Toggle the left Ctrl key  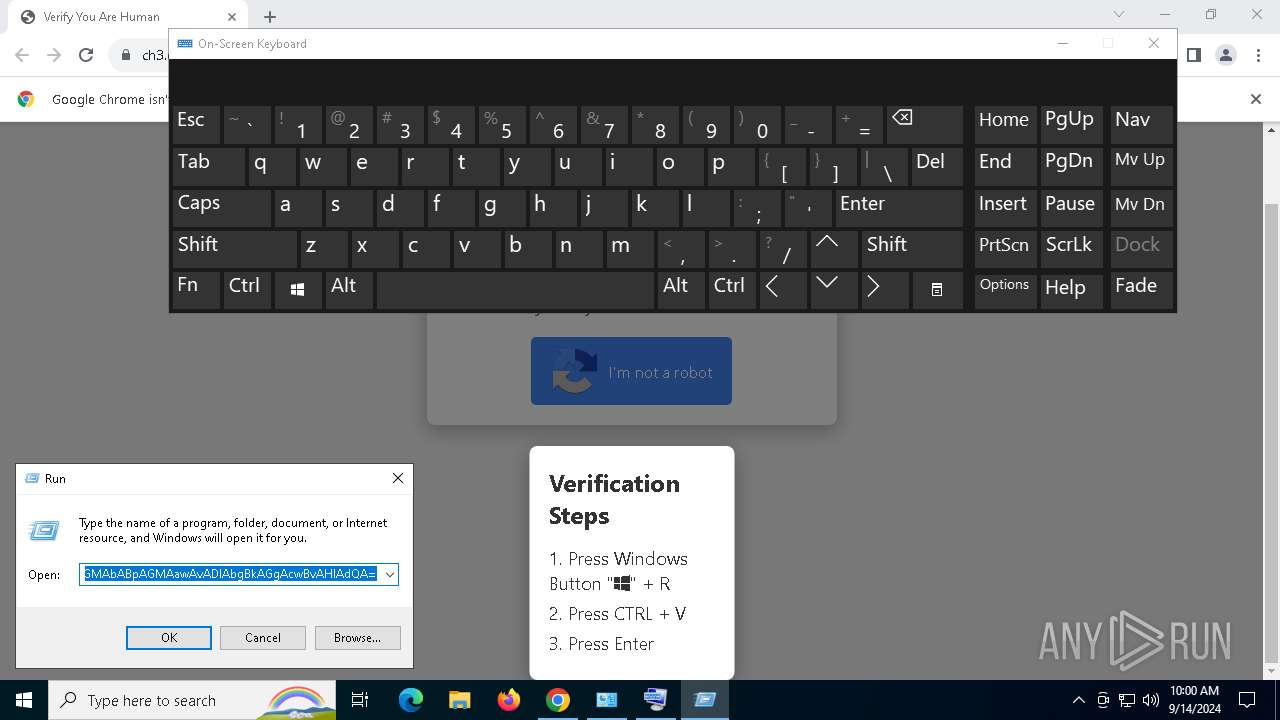click(x=247, y=290)
